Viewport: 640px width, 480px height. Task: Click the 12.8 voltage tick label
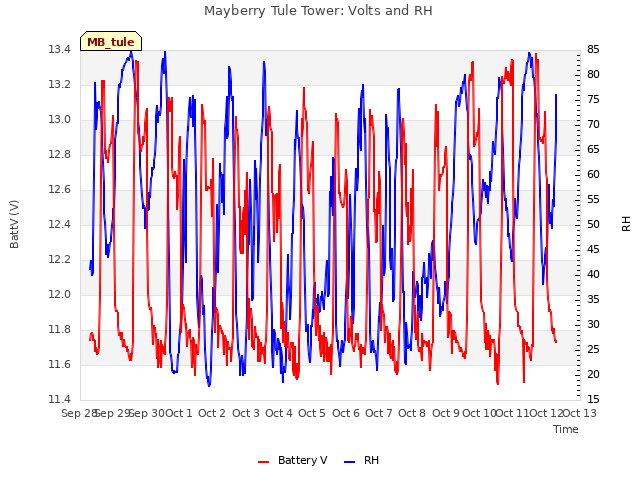(x=59, y=155)
